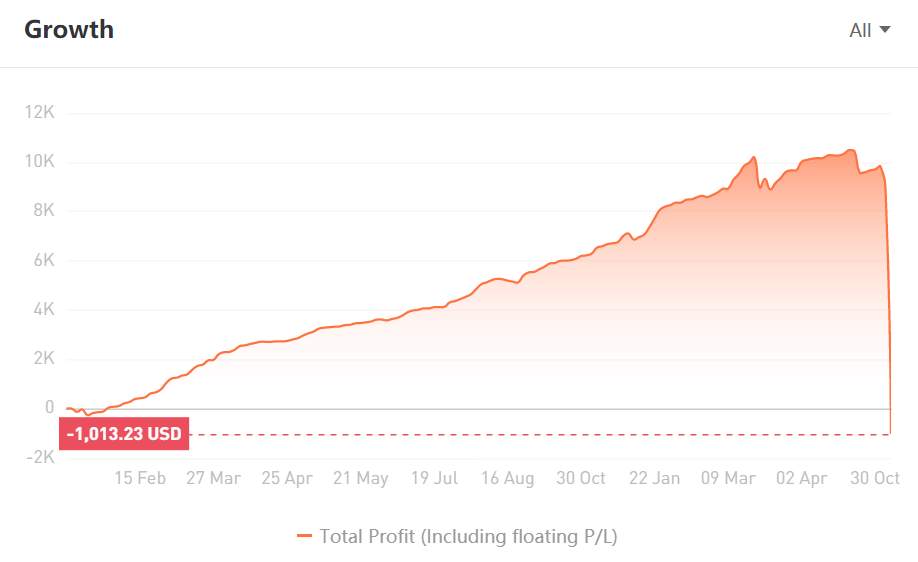Image resolution: width=918 pixels, height=562 pixels.
Task: Click the Growth panel title
Action: coord(69,30)
